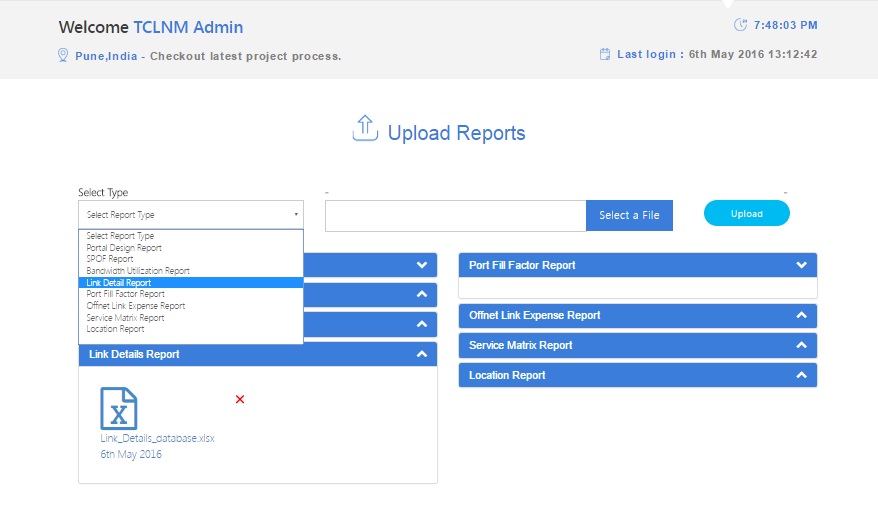
Task: Click the calendar icon beside Last login
Action: (x=604, y=54)
